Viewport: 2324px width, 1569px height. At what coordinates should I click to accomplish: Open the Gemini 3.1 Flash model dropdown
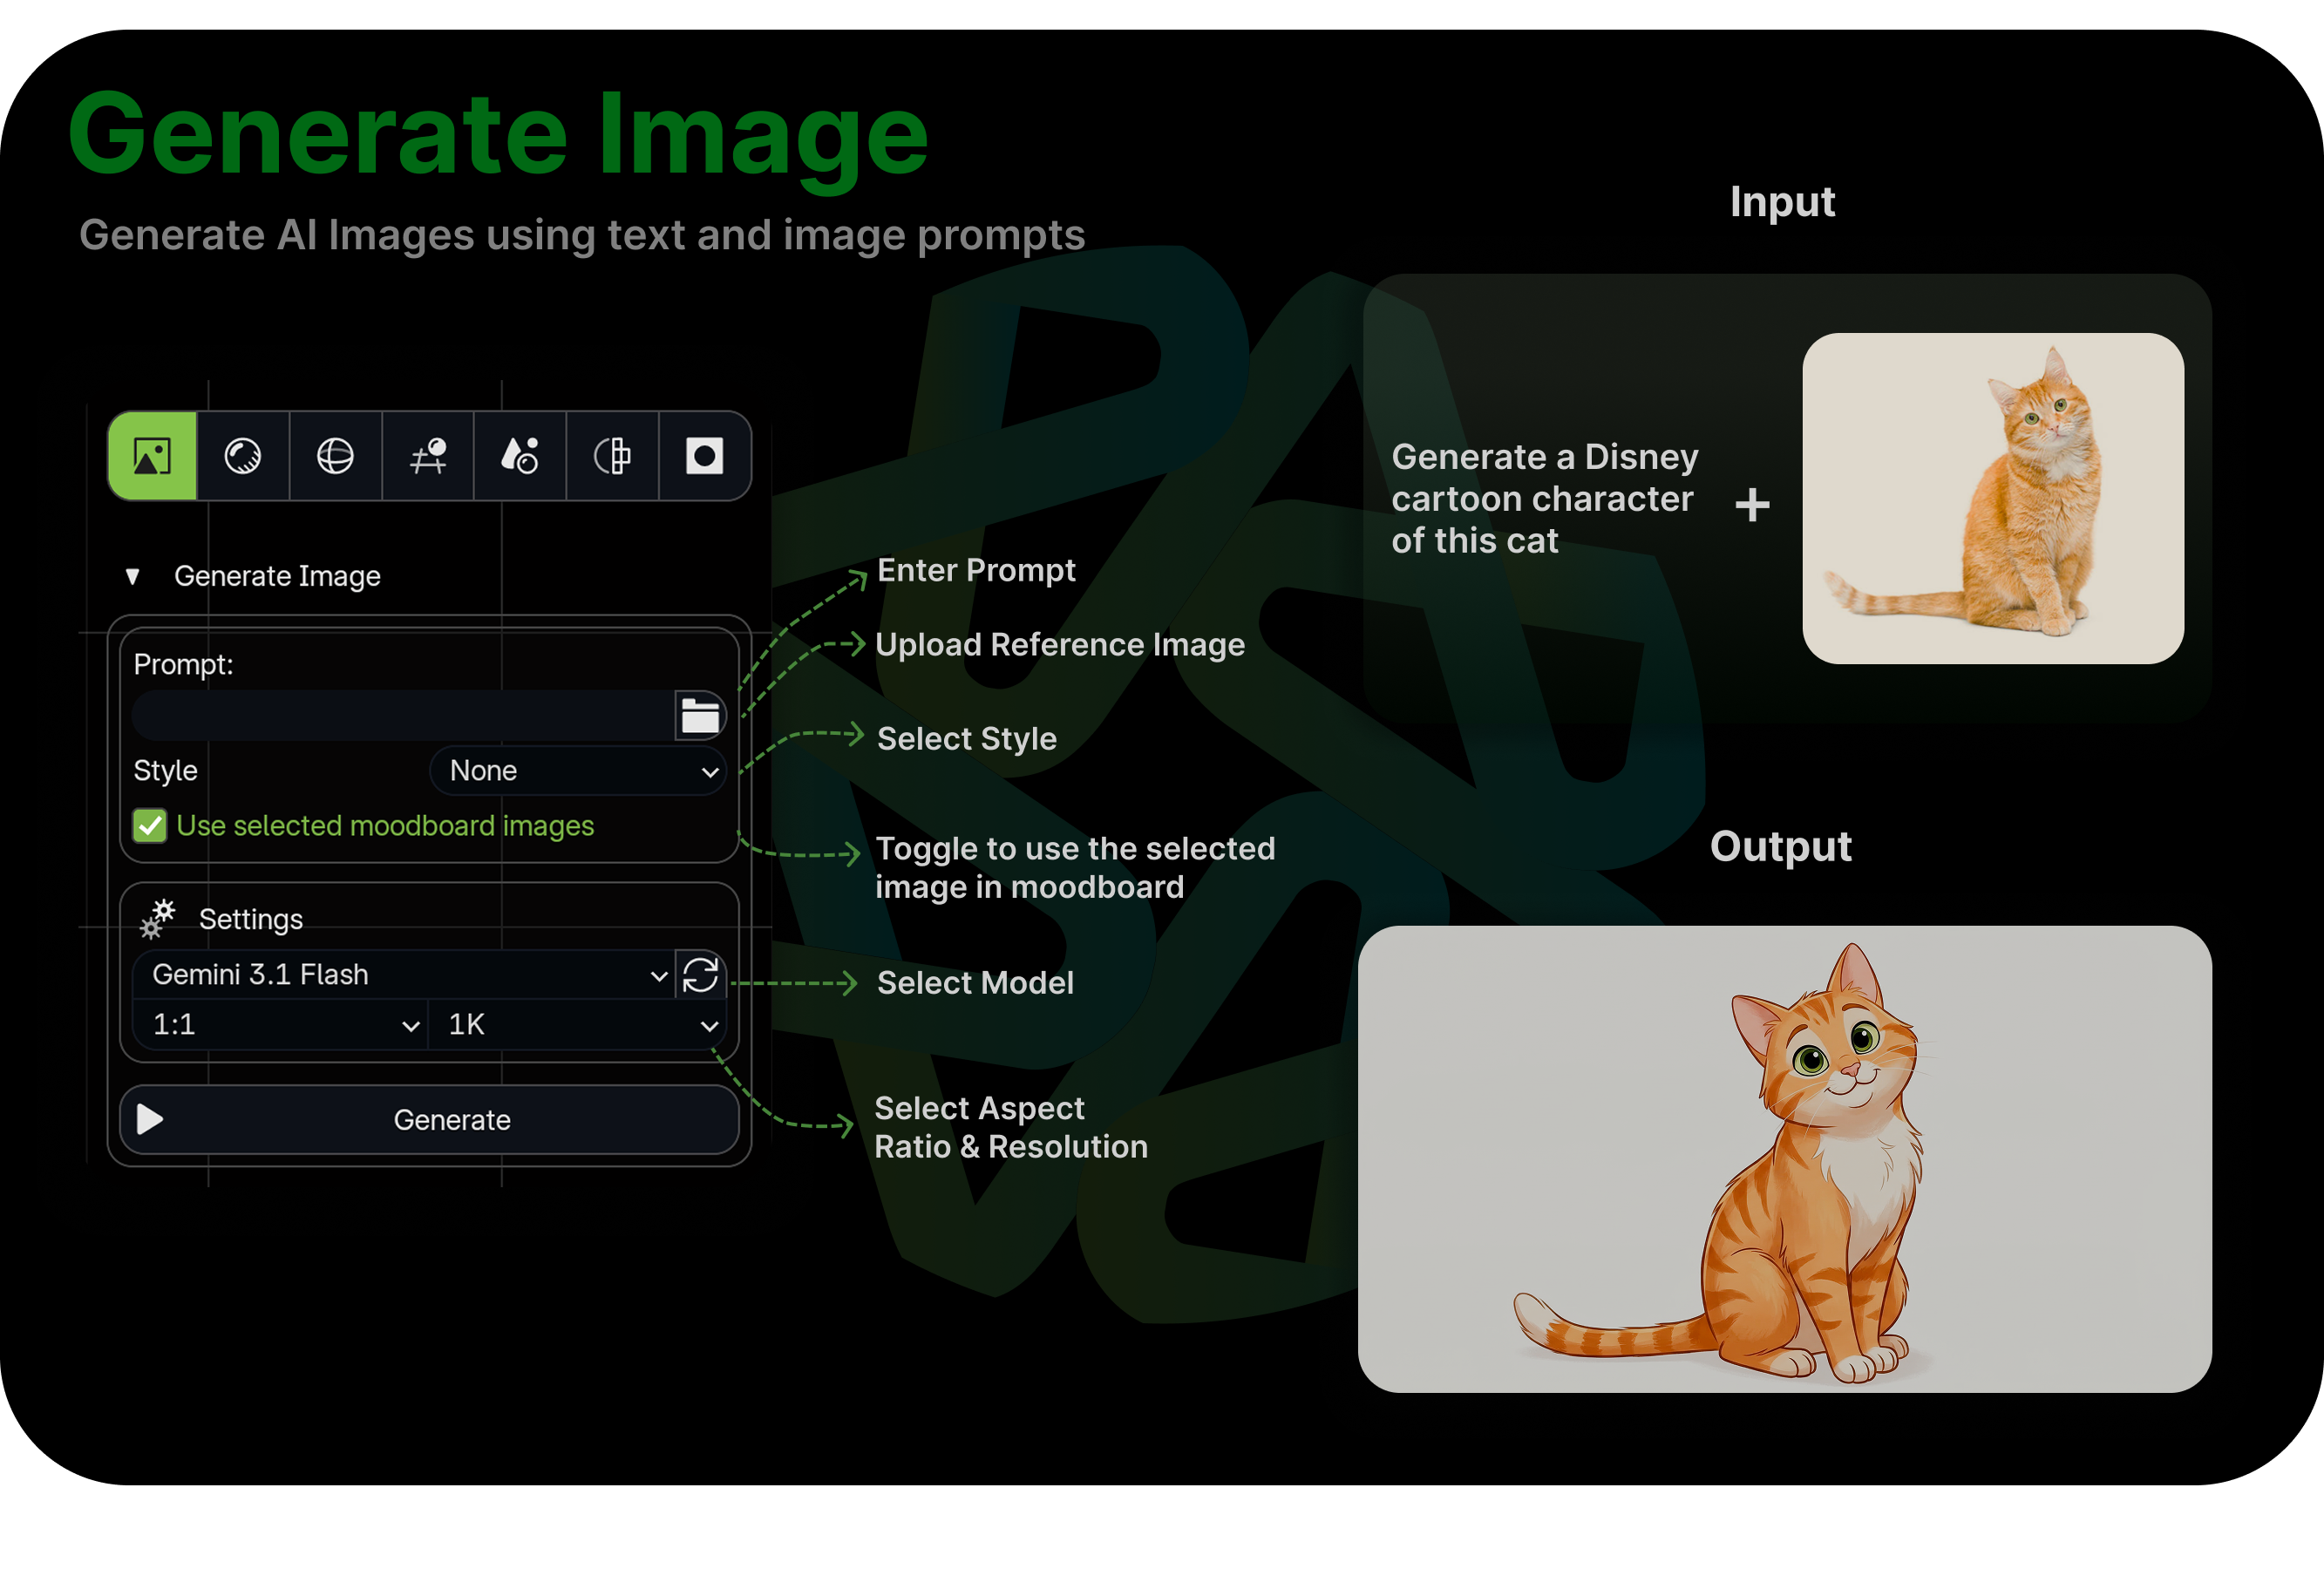coord(403,974)
